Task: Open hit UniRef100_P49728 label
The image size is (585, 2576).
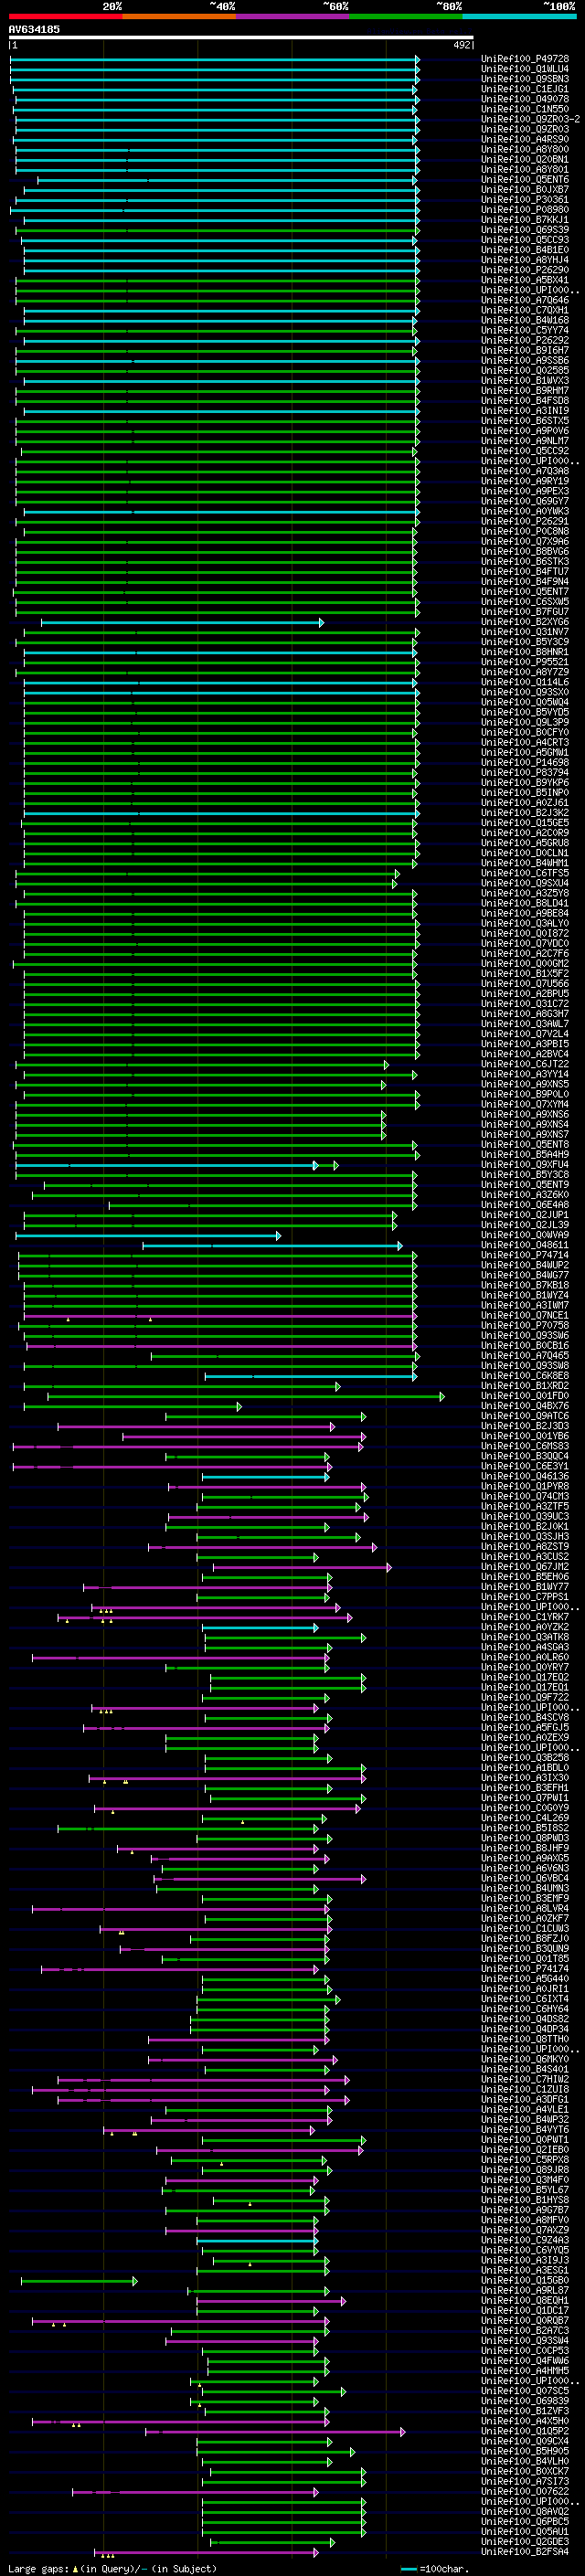Action: pos(525,59)
